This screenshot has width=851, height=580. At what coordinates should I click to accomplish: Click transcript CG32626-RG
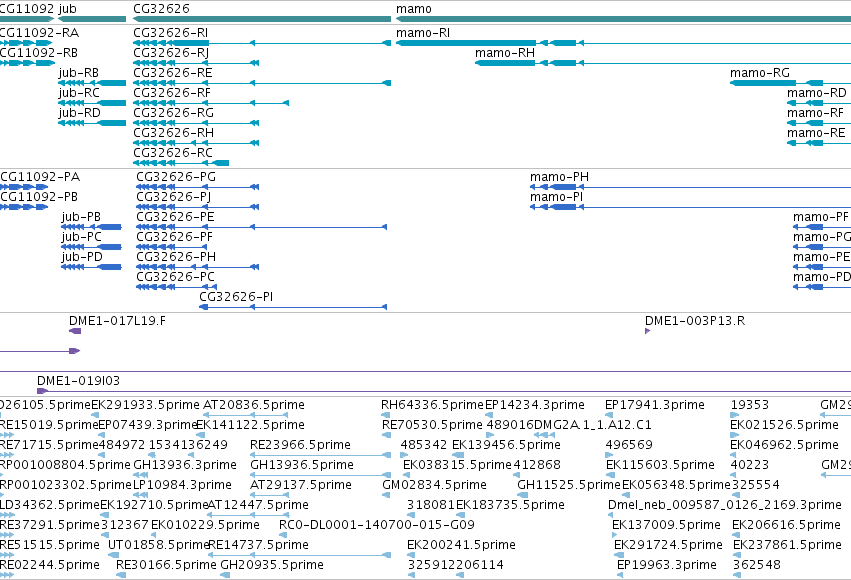174,113
